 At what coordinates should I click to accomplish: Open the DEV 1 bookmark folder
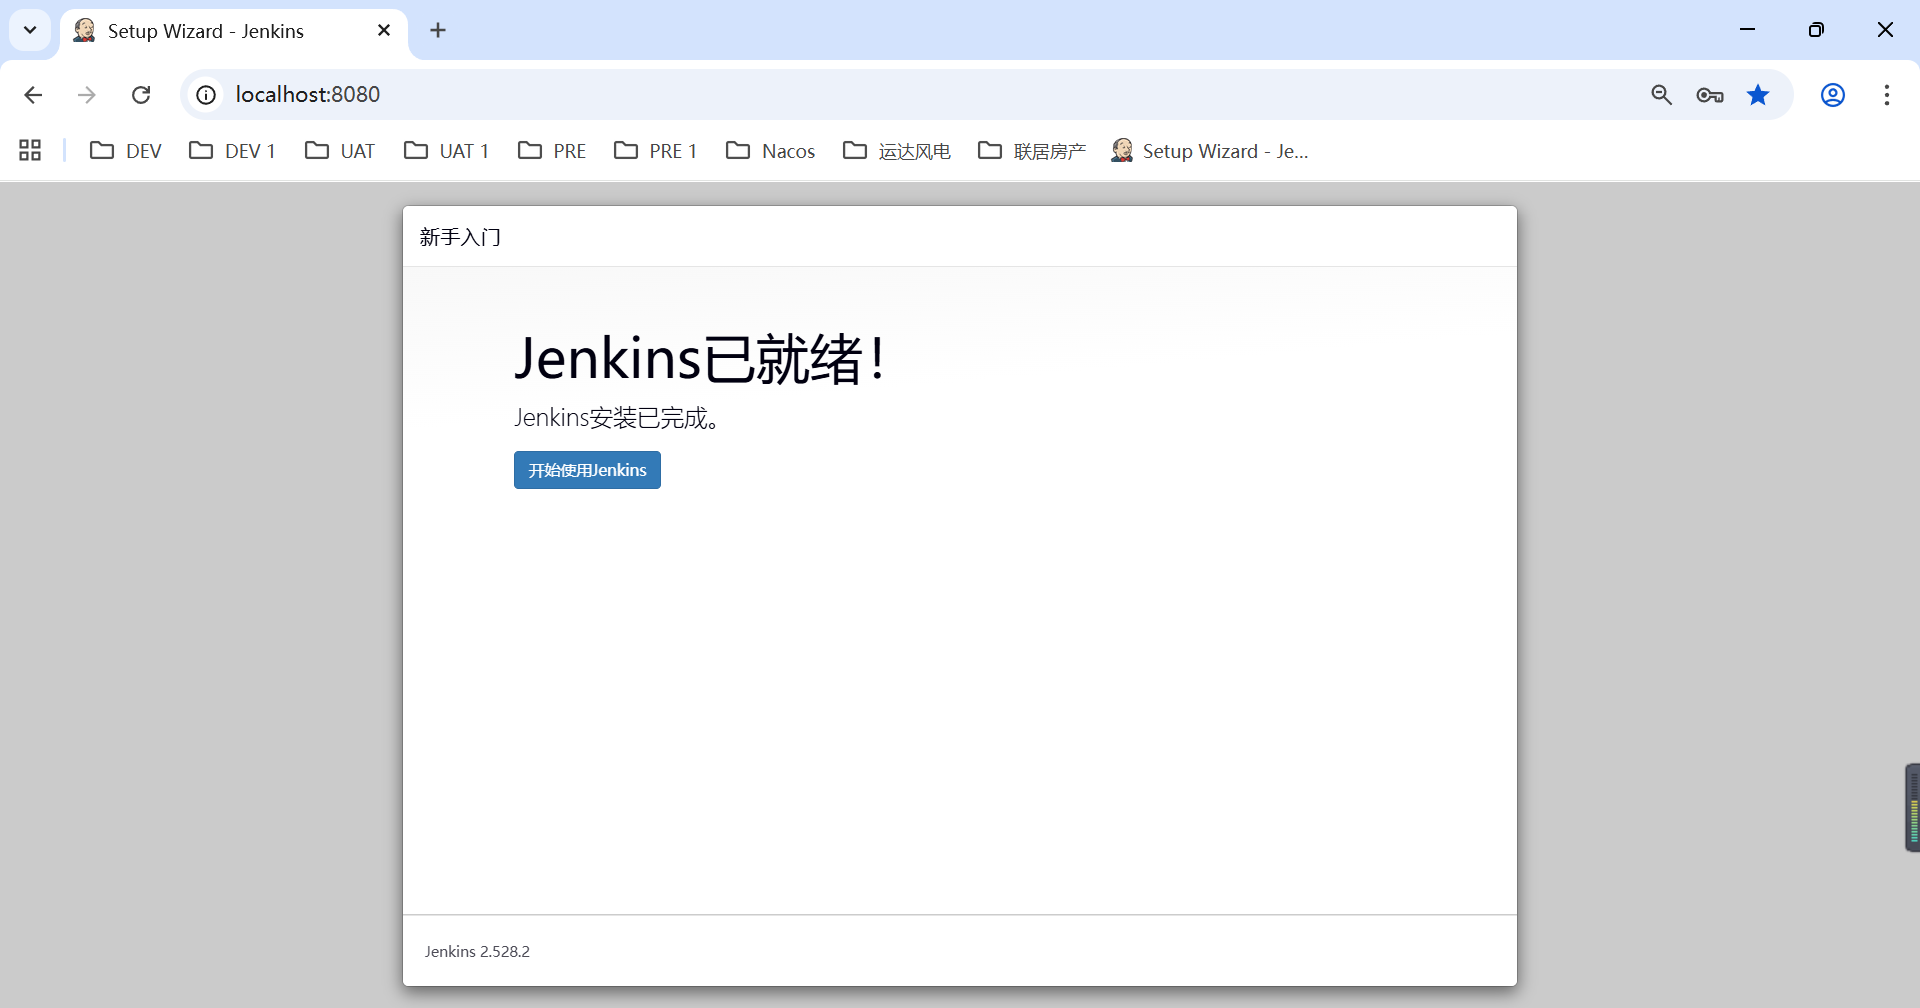232,151
